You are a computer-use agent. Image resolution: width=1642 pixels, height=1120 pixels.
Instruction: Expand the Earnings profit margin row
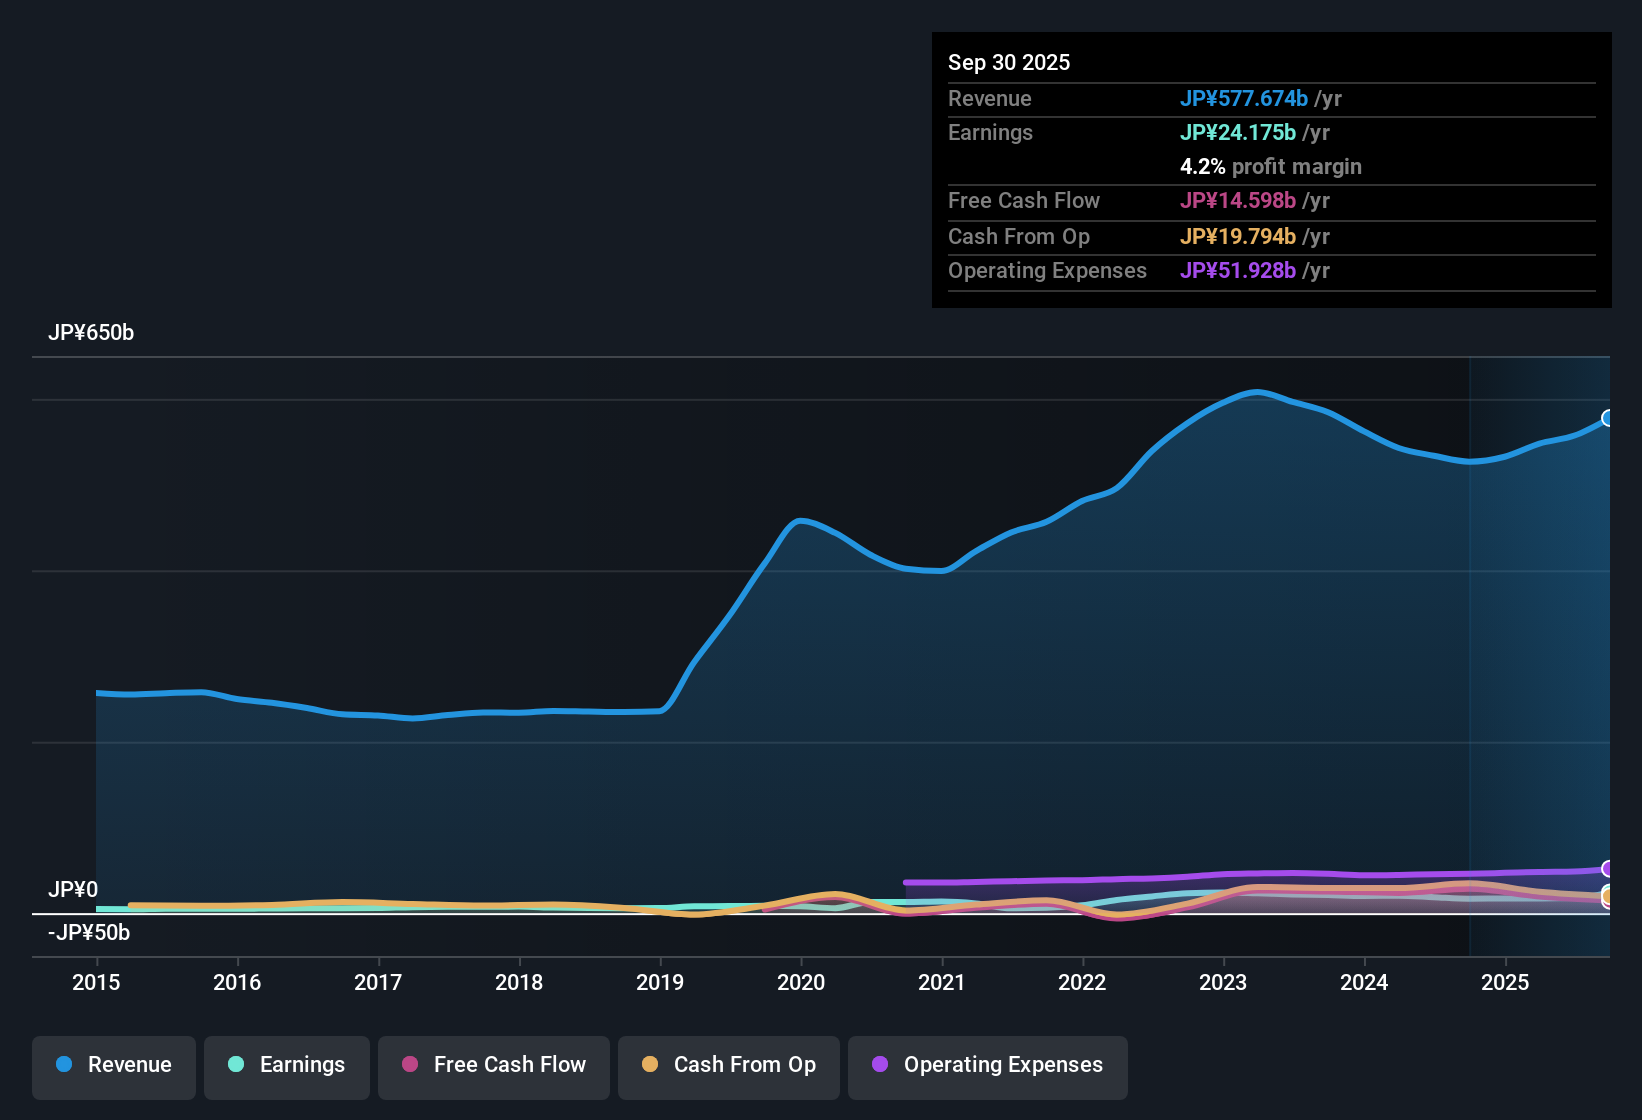pos(1270,166)
